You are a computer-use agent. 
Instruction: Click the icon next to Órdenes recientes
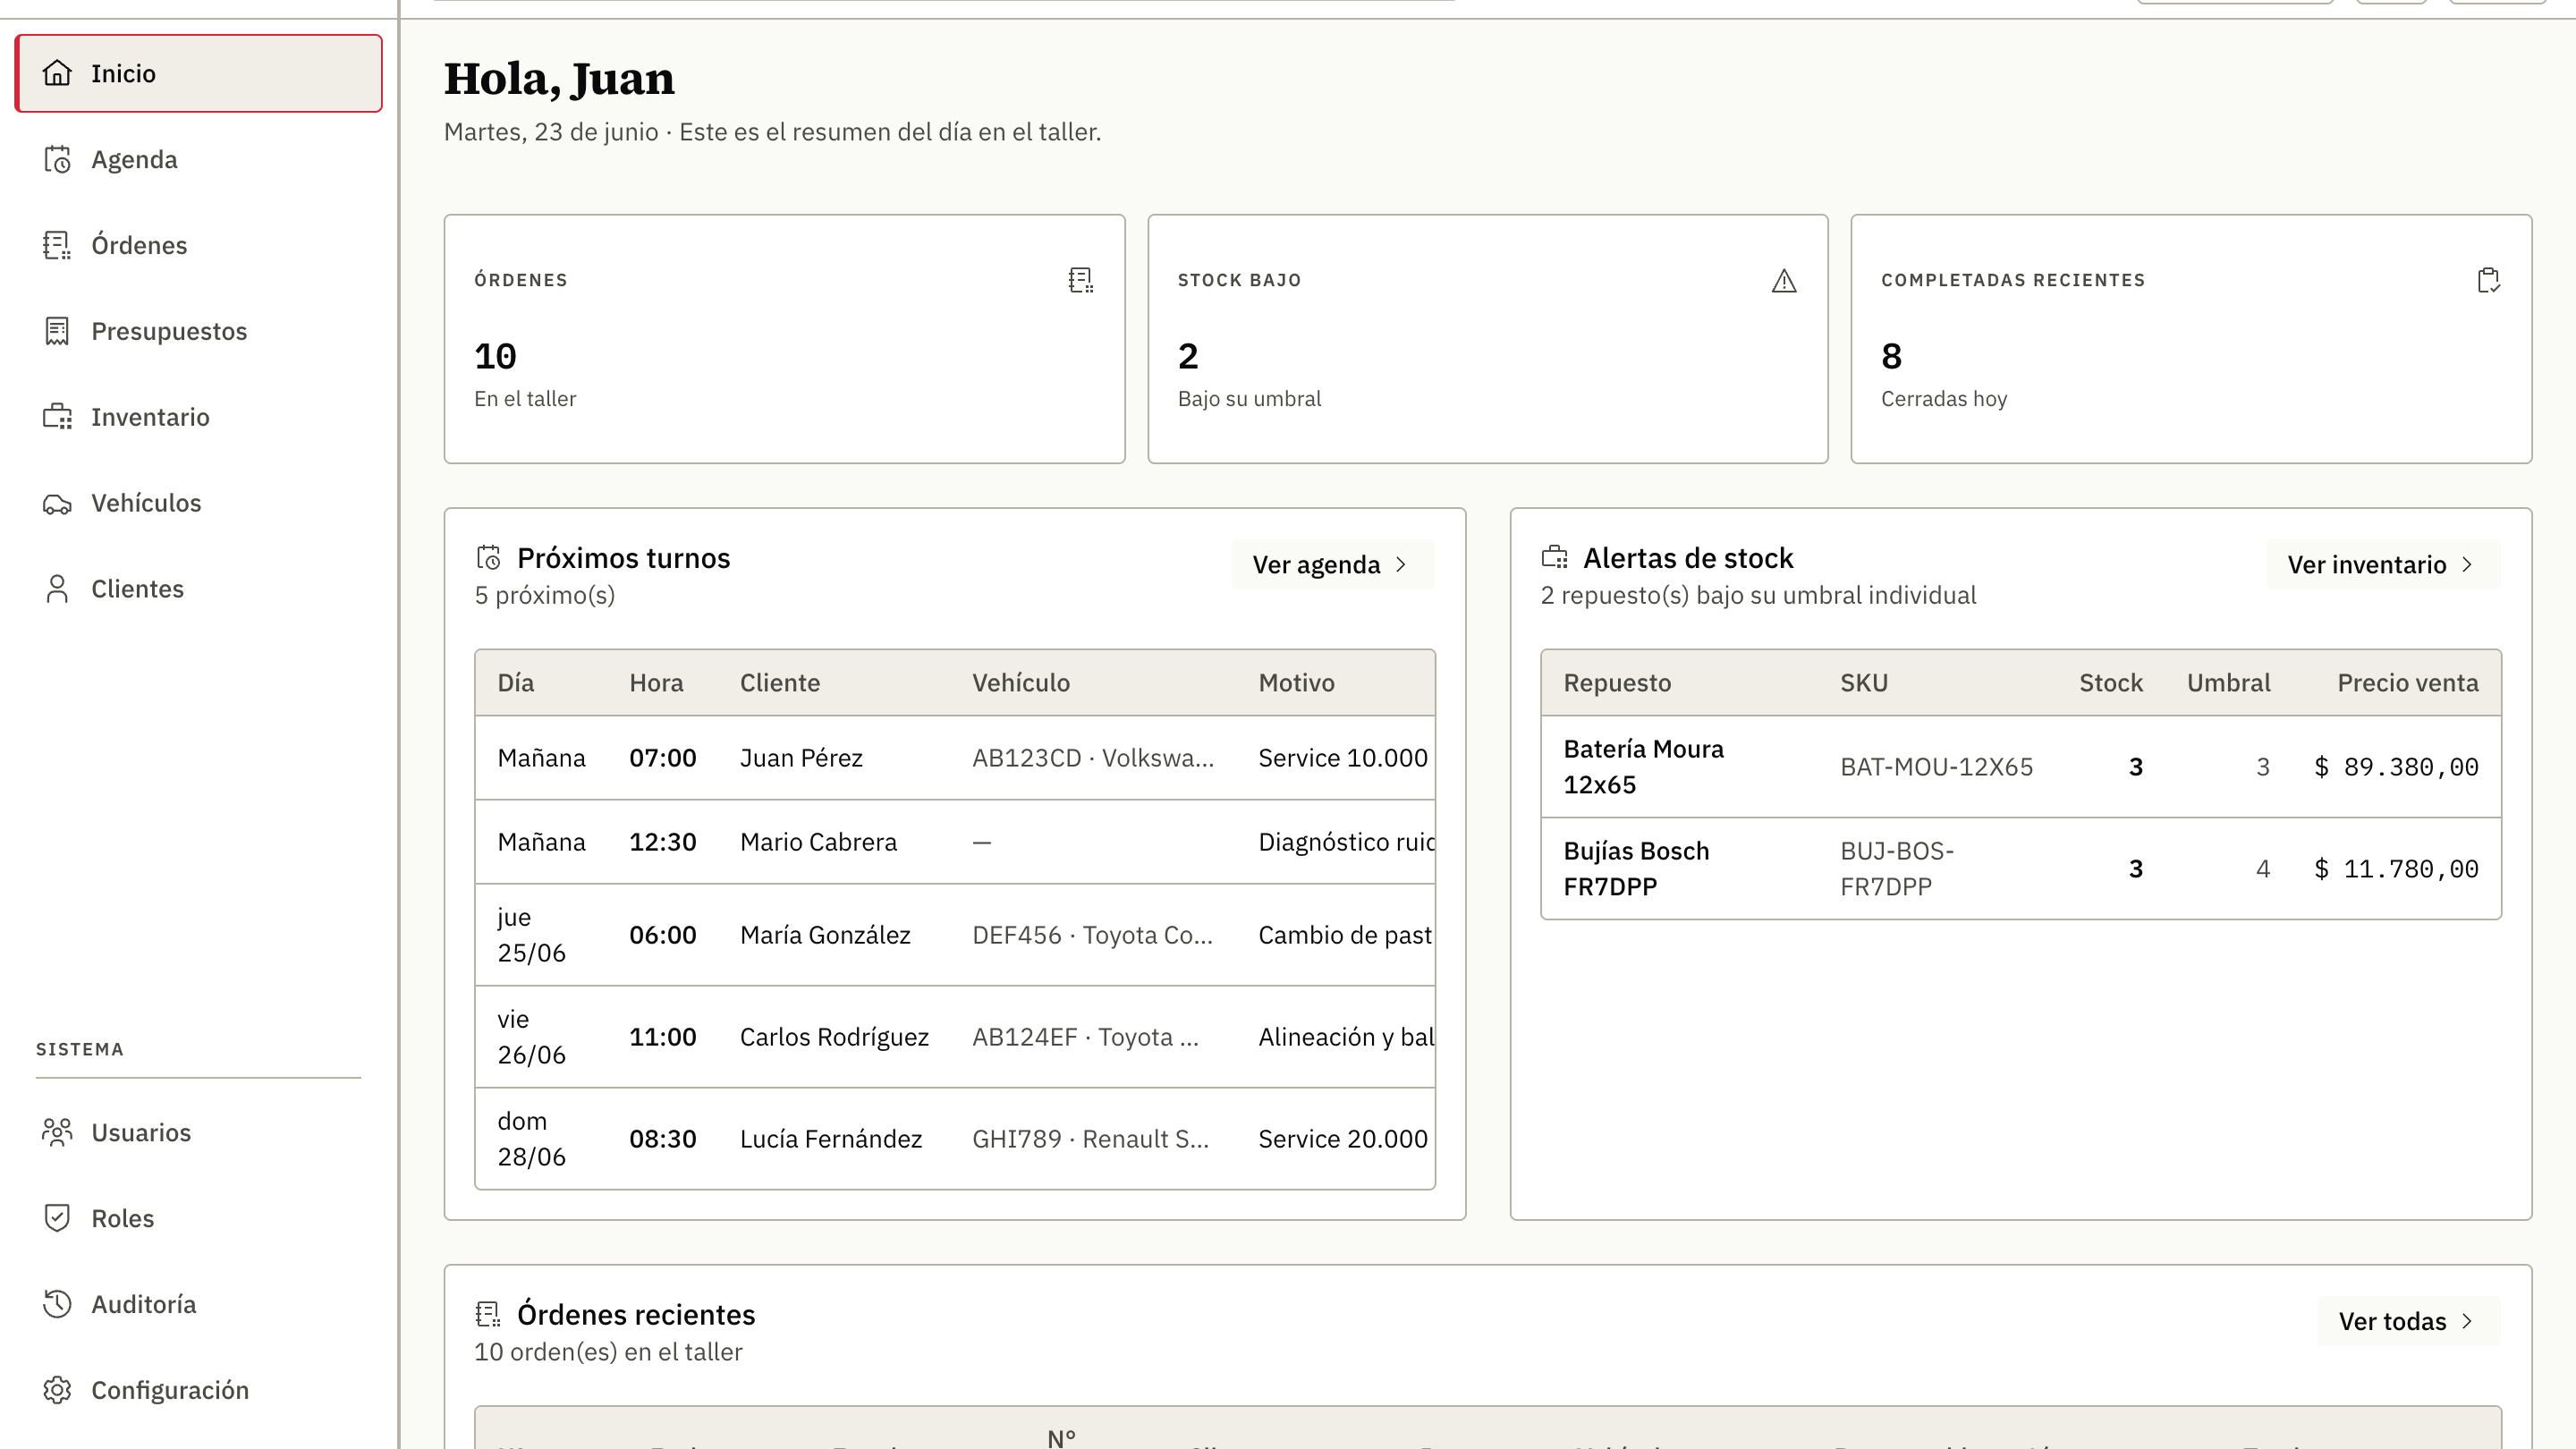pos(488,1314)
